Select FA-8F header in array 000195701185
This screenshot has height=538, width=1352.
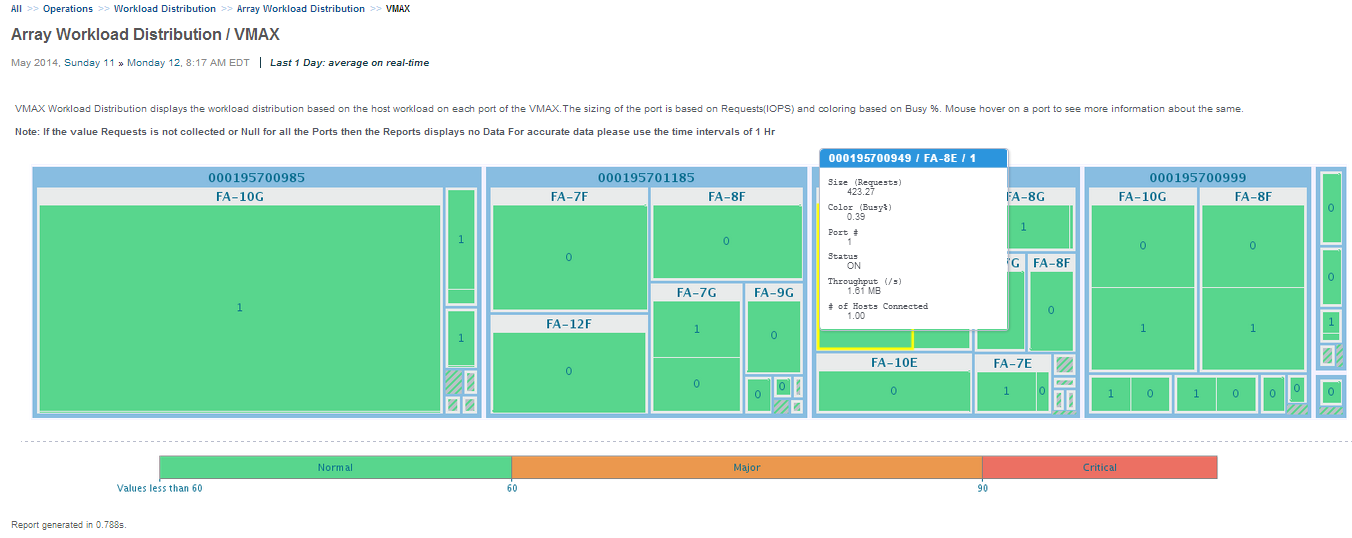coord(726,197)
